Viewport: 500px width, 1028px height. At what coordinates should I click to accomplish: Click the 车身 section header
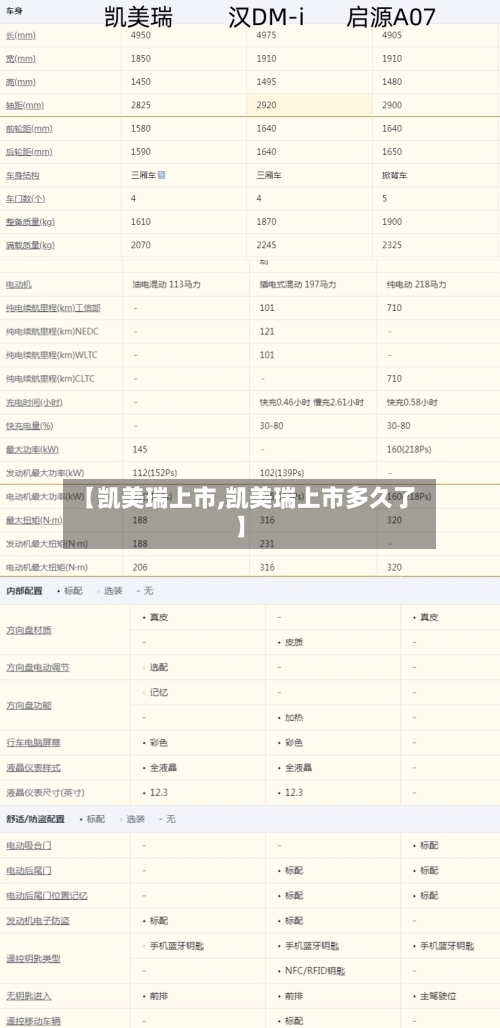pyautogui.click(x=14, y=11)
